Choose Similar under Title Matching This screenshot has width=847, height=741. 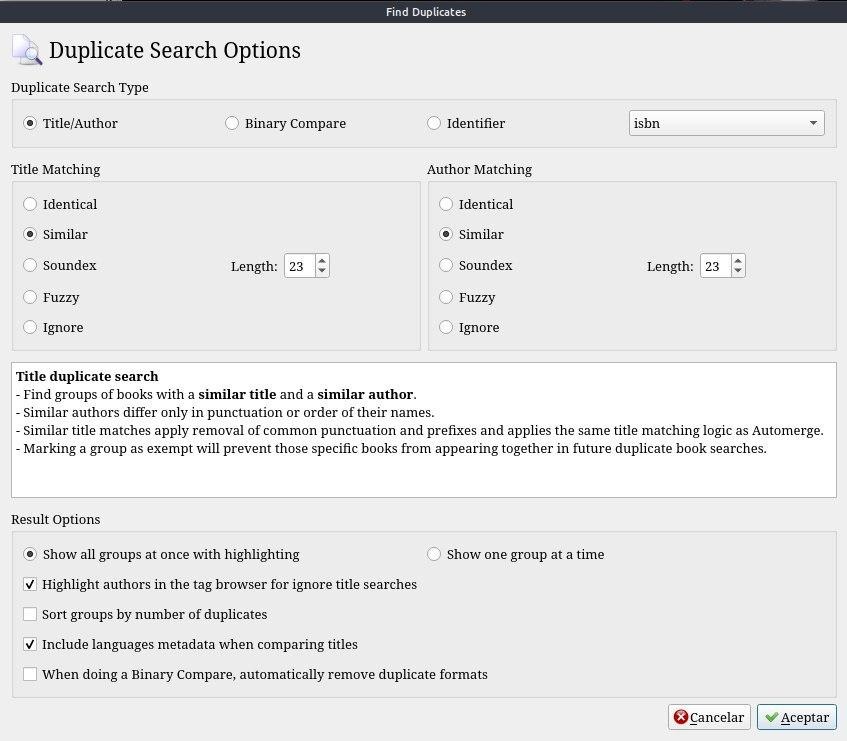[x=55, y=234]
